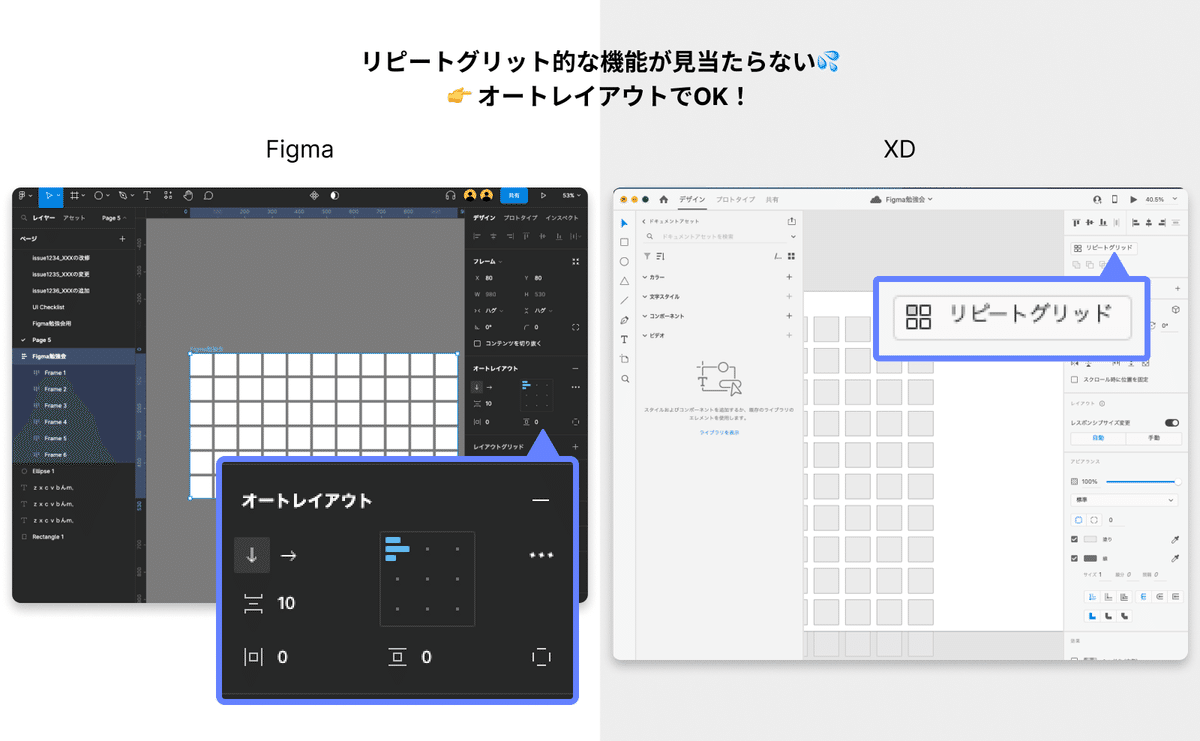Click Figma's present play icon
The height and width of the screenshot is (741, 1200).
(543, 196)
